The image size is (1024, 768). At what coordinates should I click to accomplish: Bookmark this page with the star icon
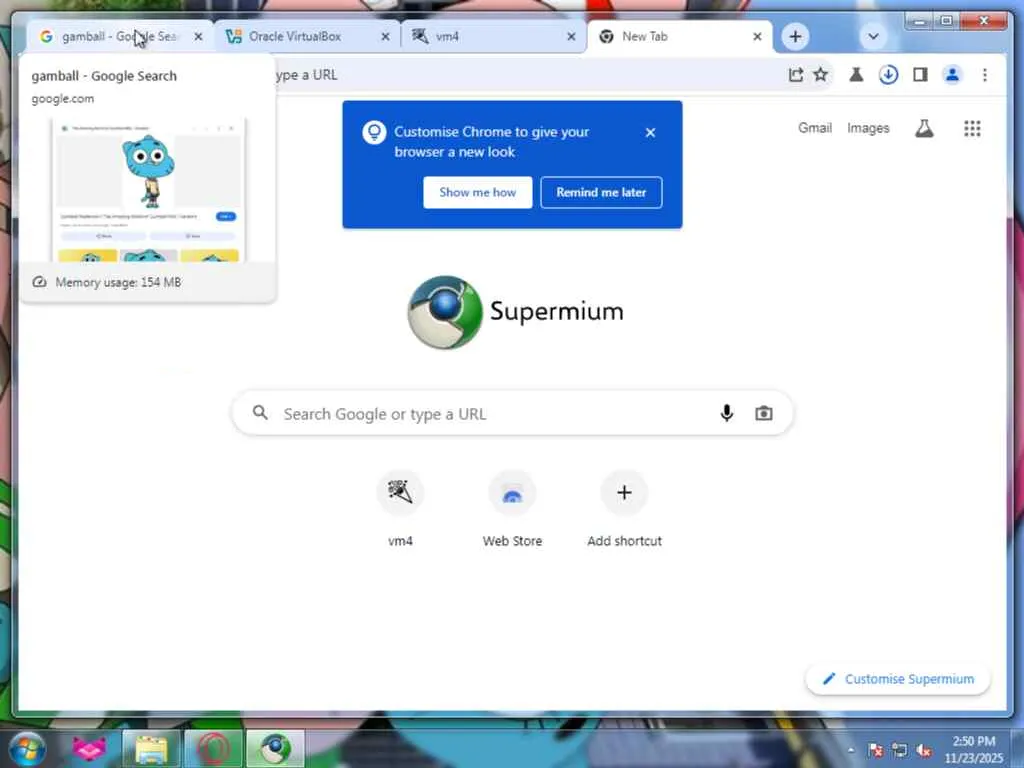pos(821,75)
